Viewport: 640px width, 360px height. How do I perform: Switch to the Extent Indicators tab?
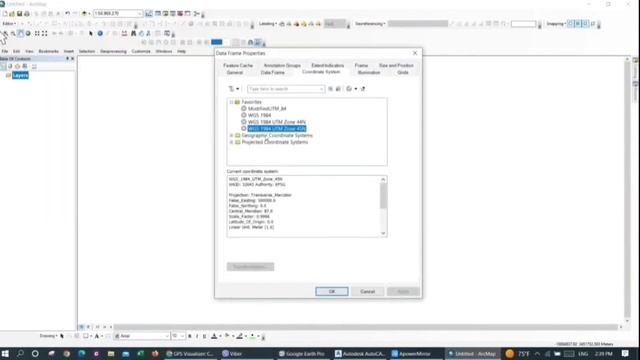point(328,66)
